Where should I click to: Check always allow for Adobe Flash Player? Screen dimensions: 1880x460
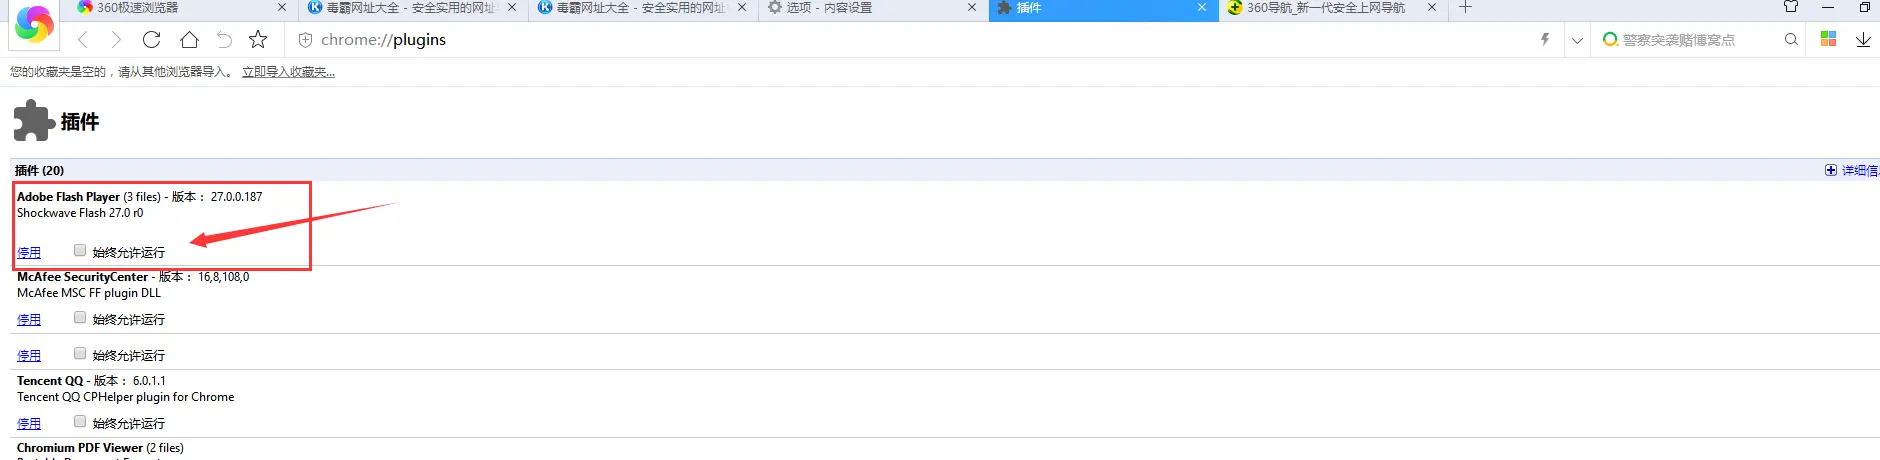point(80,250)
